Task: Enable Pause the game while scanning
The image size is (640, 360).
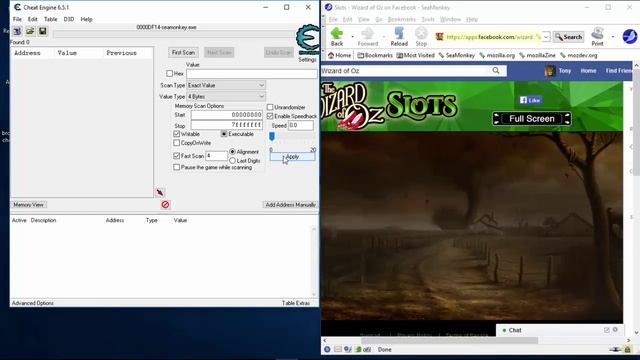Action: click(x=176, y=167)
